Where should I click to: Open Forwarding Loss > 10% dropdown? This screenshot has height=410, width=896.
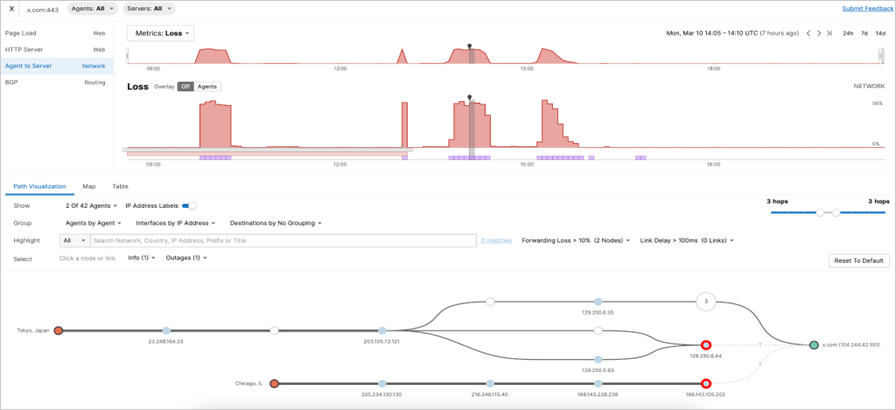tap(576, 240)
